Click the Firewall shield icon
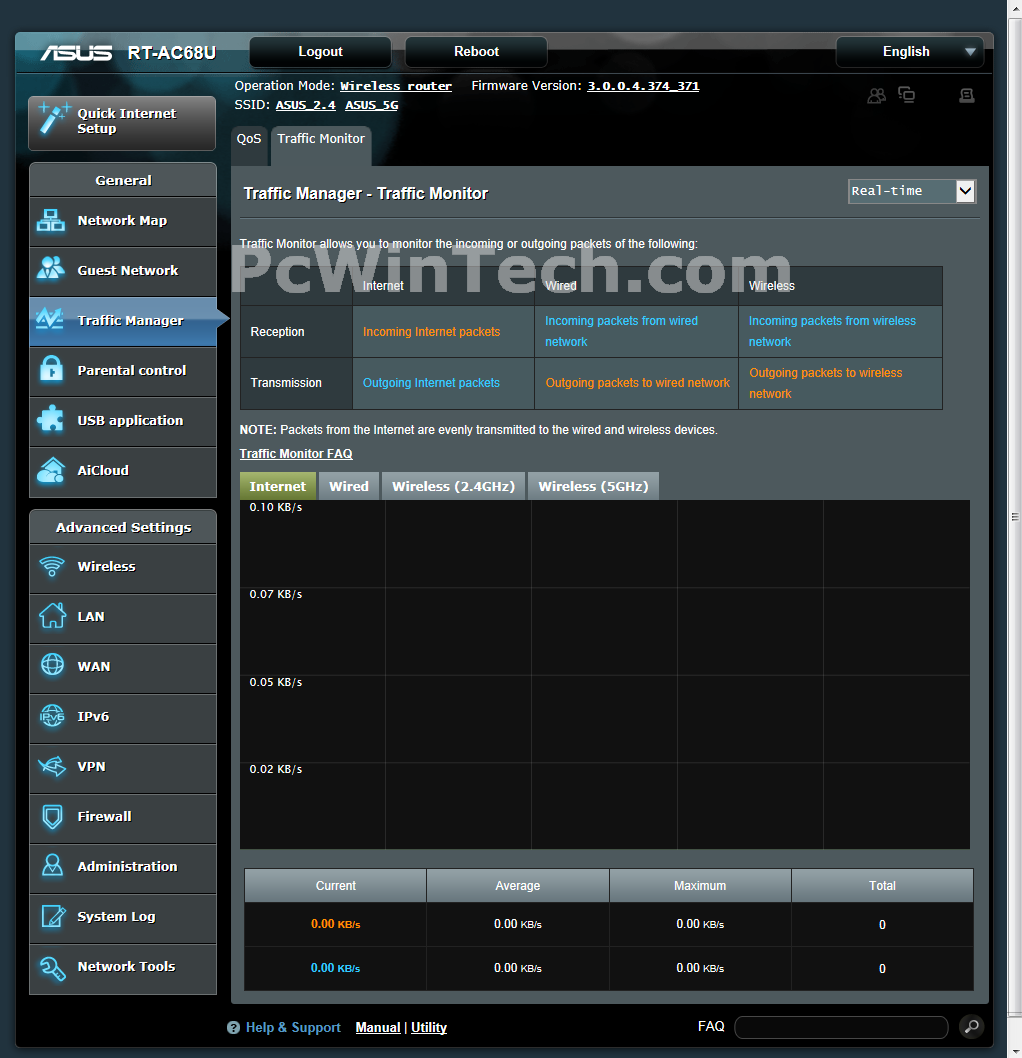The height and width of the screenshot is (1058, 1022). pyautogui.click(x=52, y=816)
